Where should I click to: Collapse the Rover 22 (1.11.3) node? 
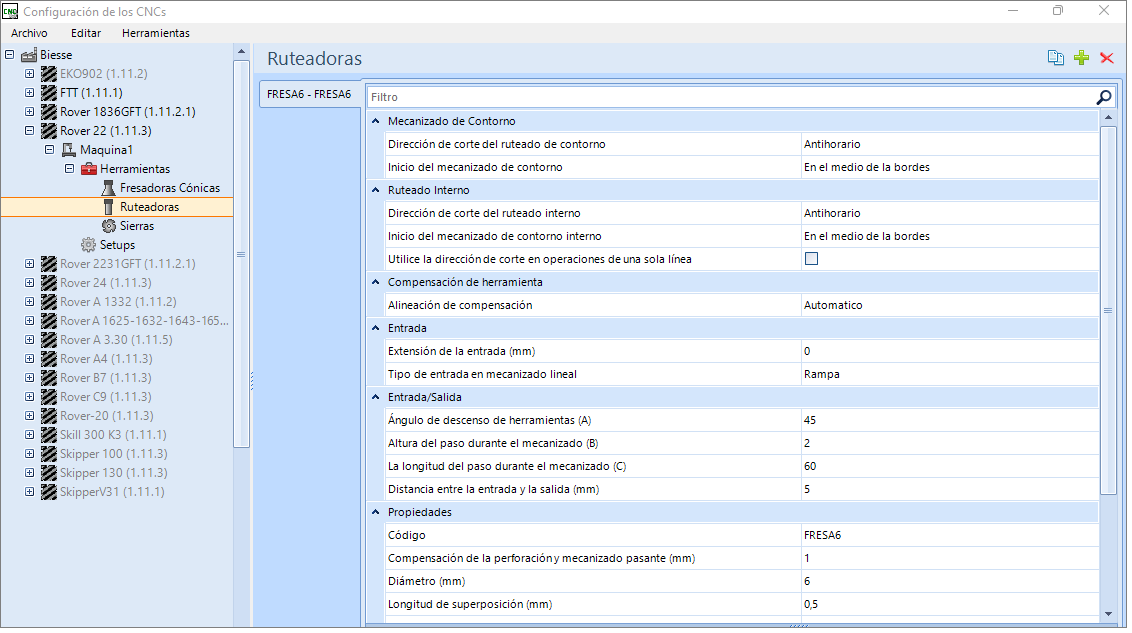tap(30, 131)
